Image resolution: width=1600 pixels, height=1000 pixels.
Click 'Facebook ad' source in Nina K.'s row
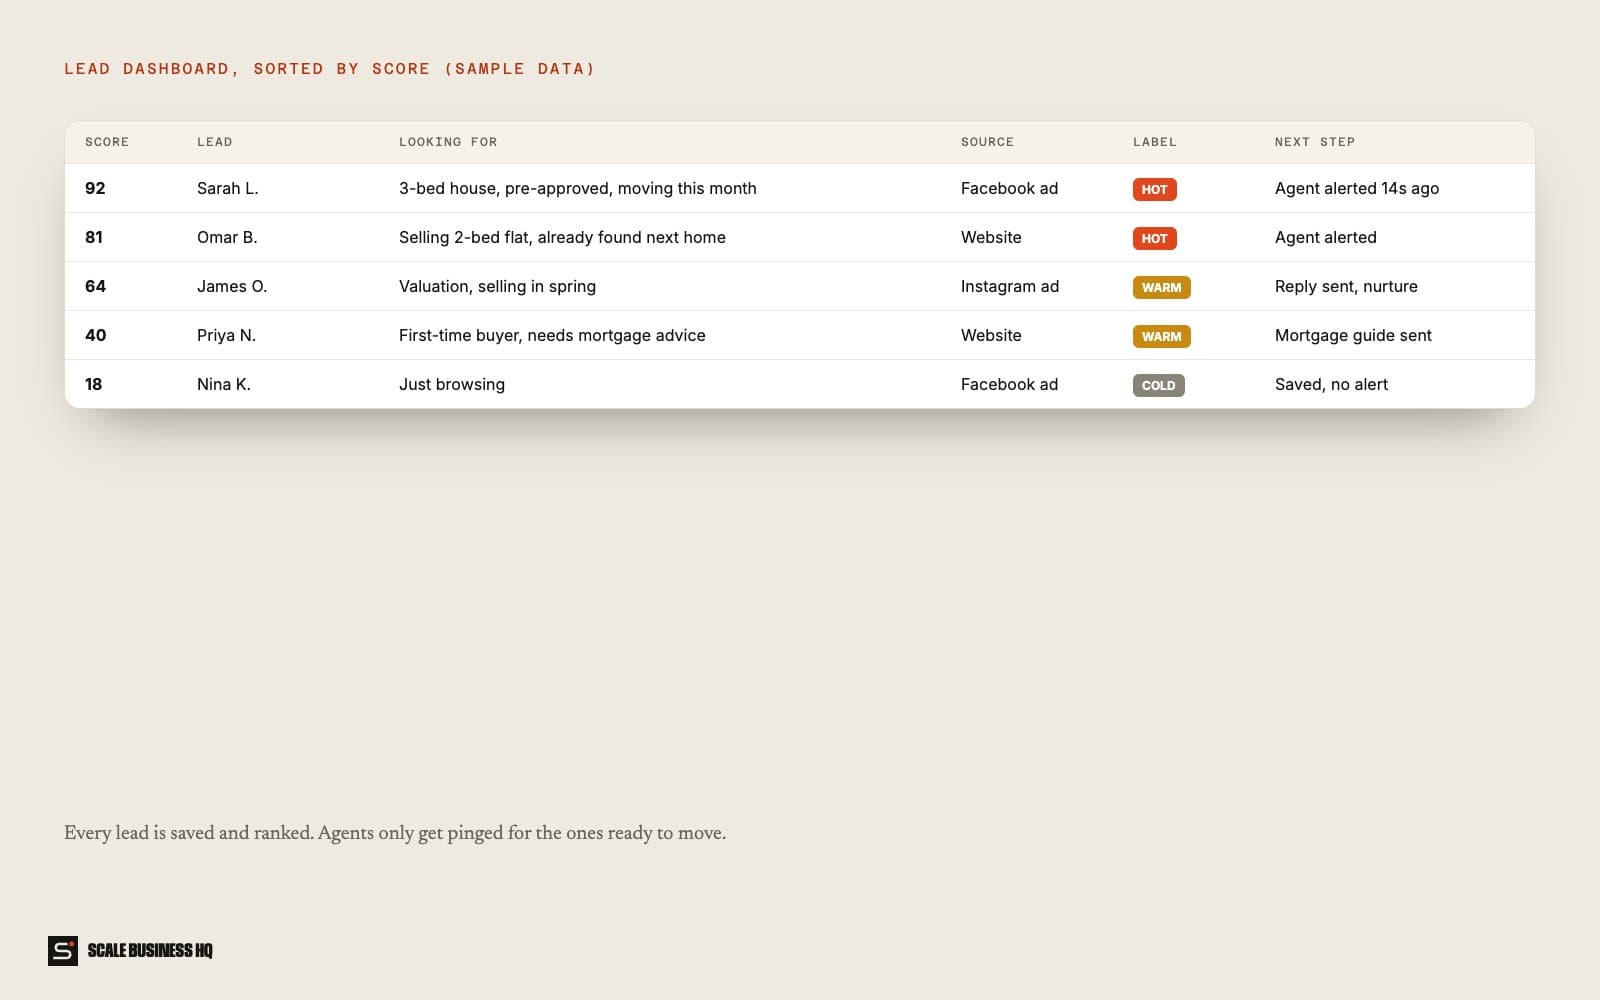point(1009,384)
